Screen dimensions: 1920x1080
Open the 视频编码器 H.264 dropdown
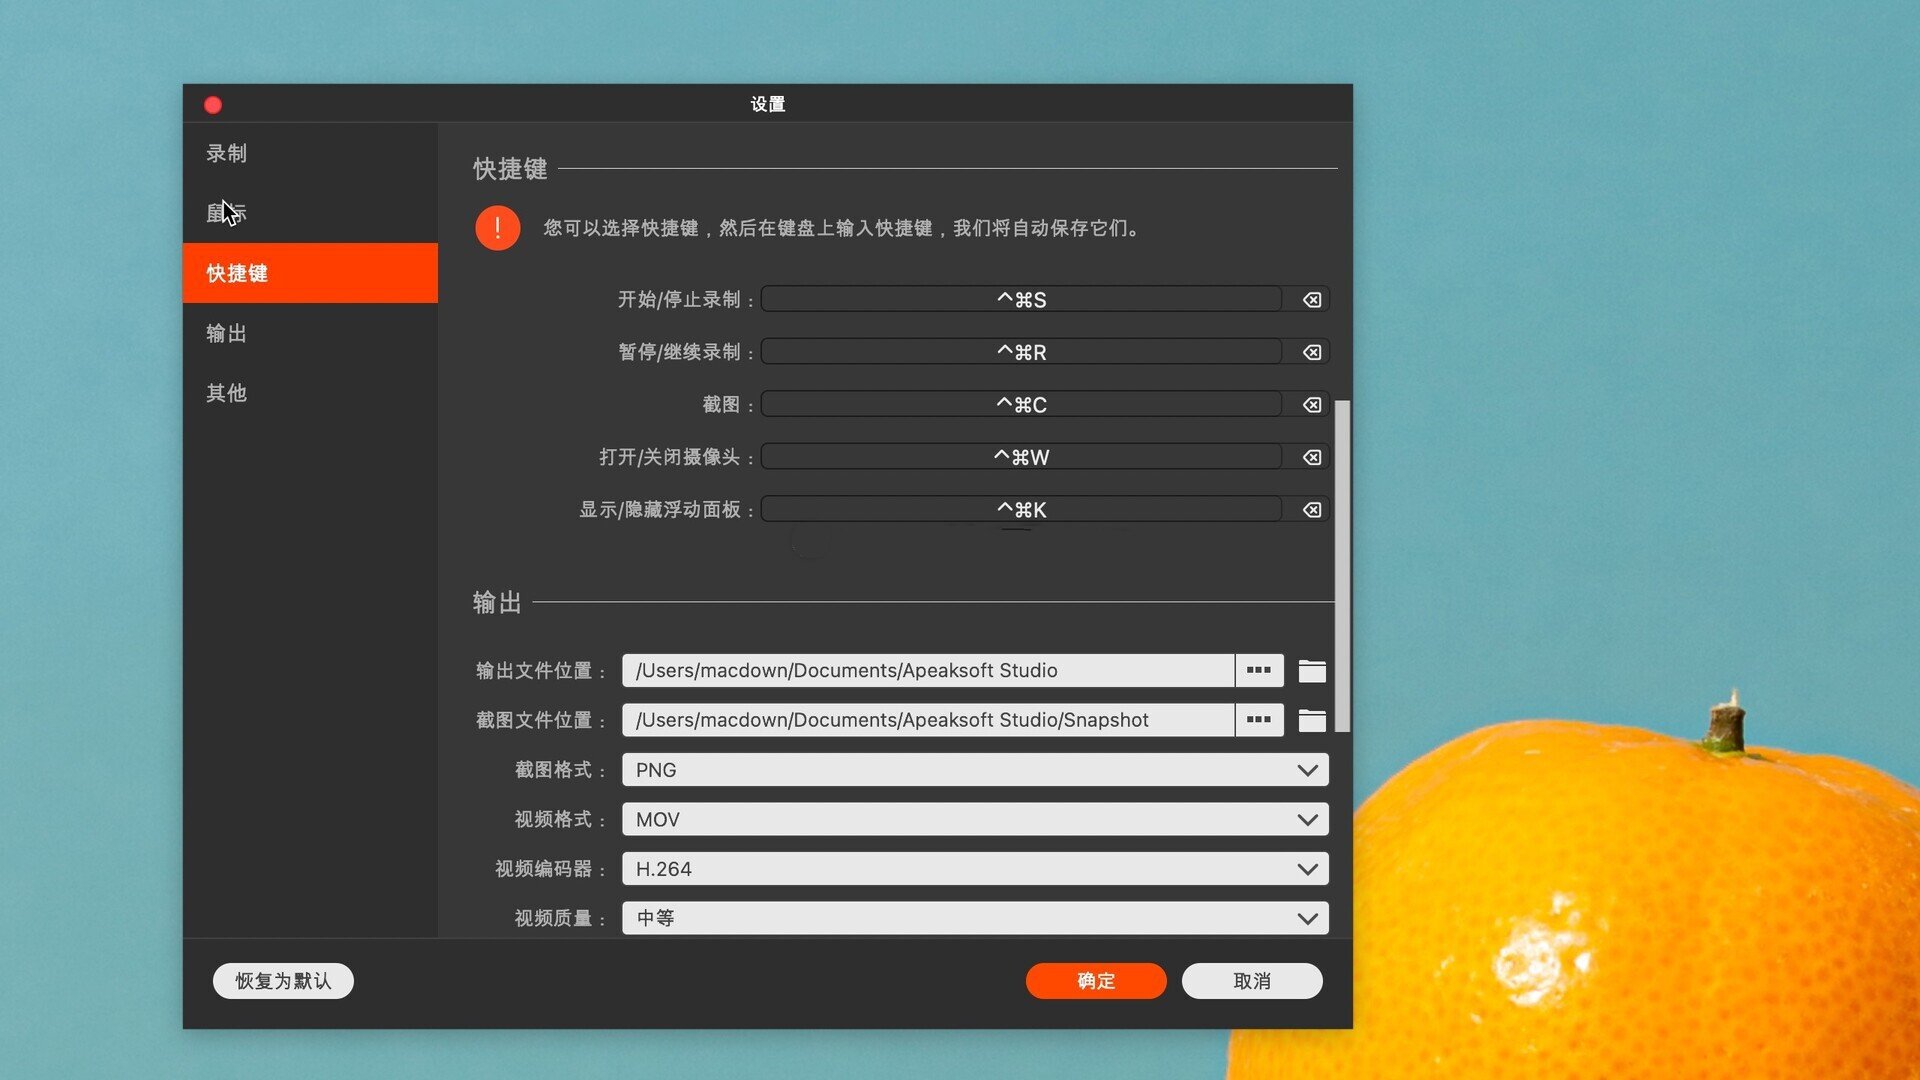(975, 869)
